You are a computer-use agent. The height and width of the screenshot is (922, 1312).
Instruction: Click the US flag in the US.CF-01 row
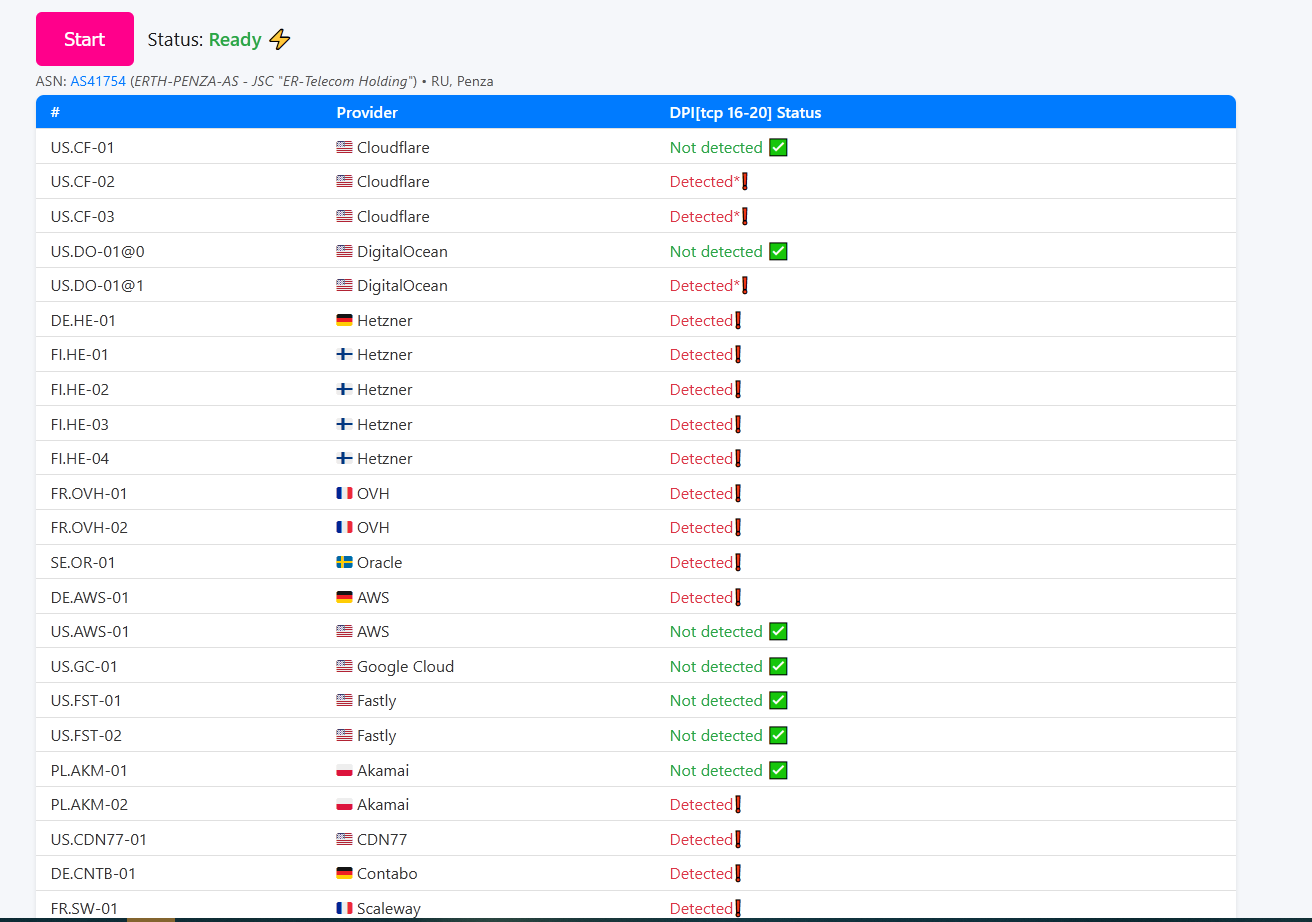(344, 147)
